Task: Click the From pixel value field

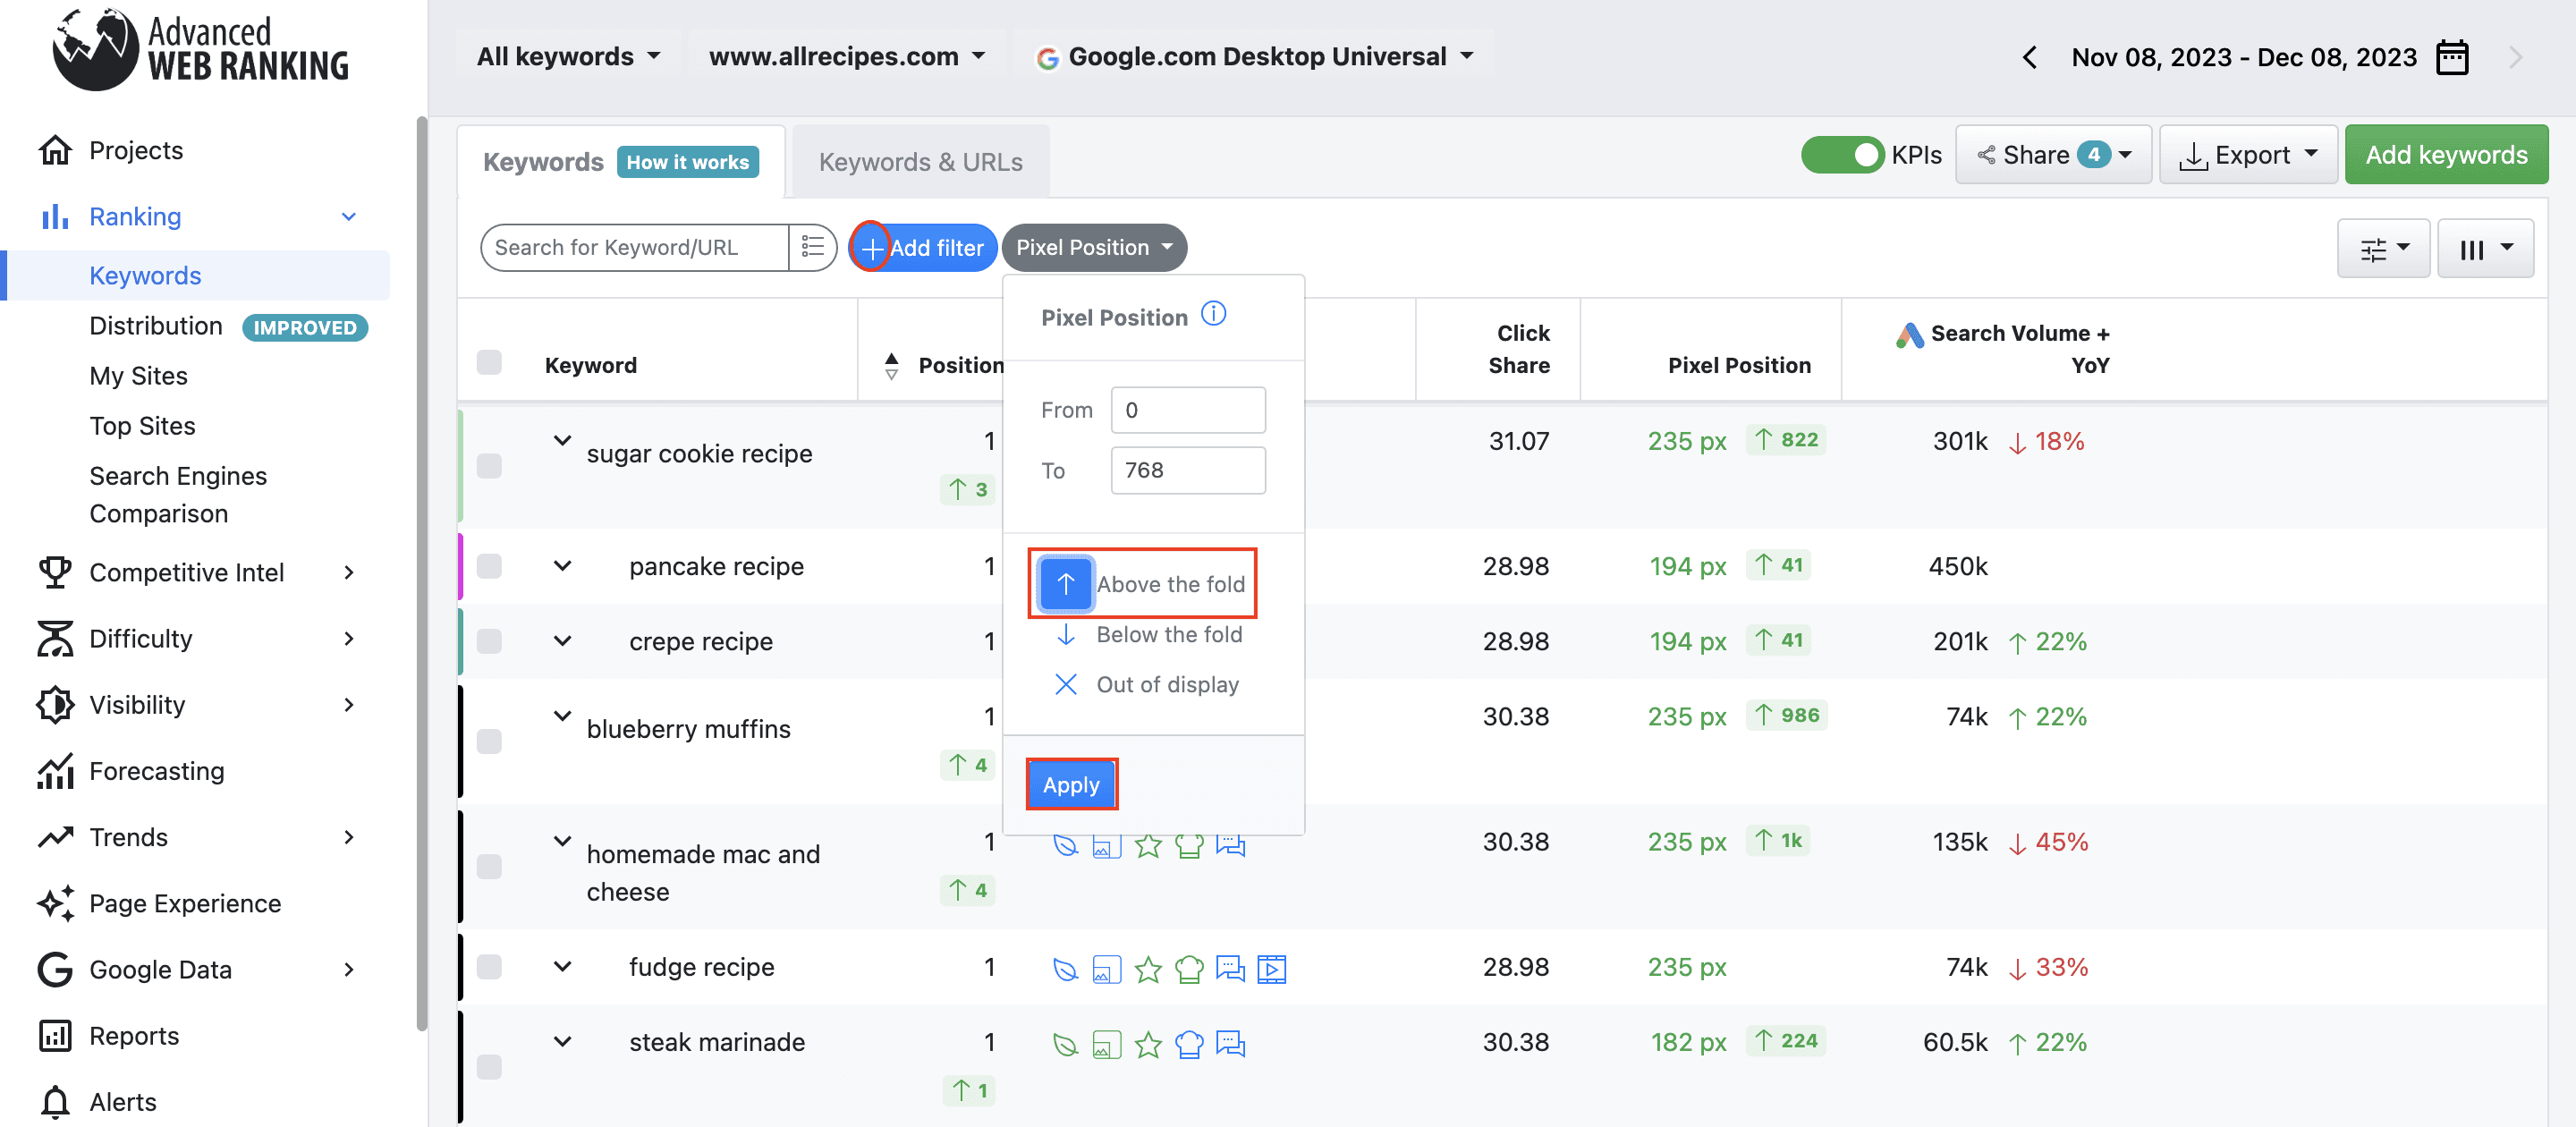Action: tap(1188, 410)
